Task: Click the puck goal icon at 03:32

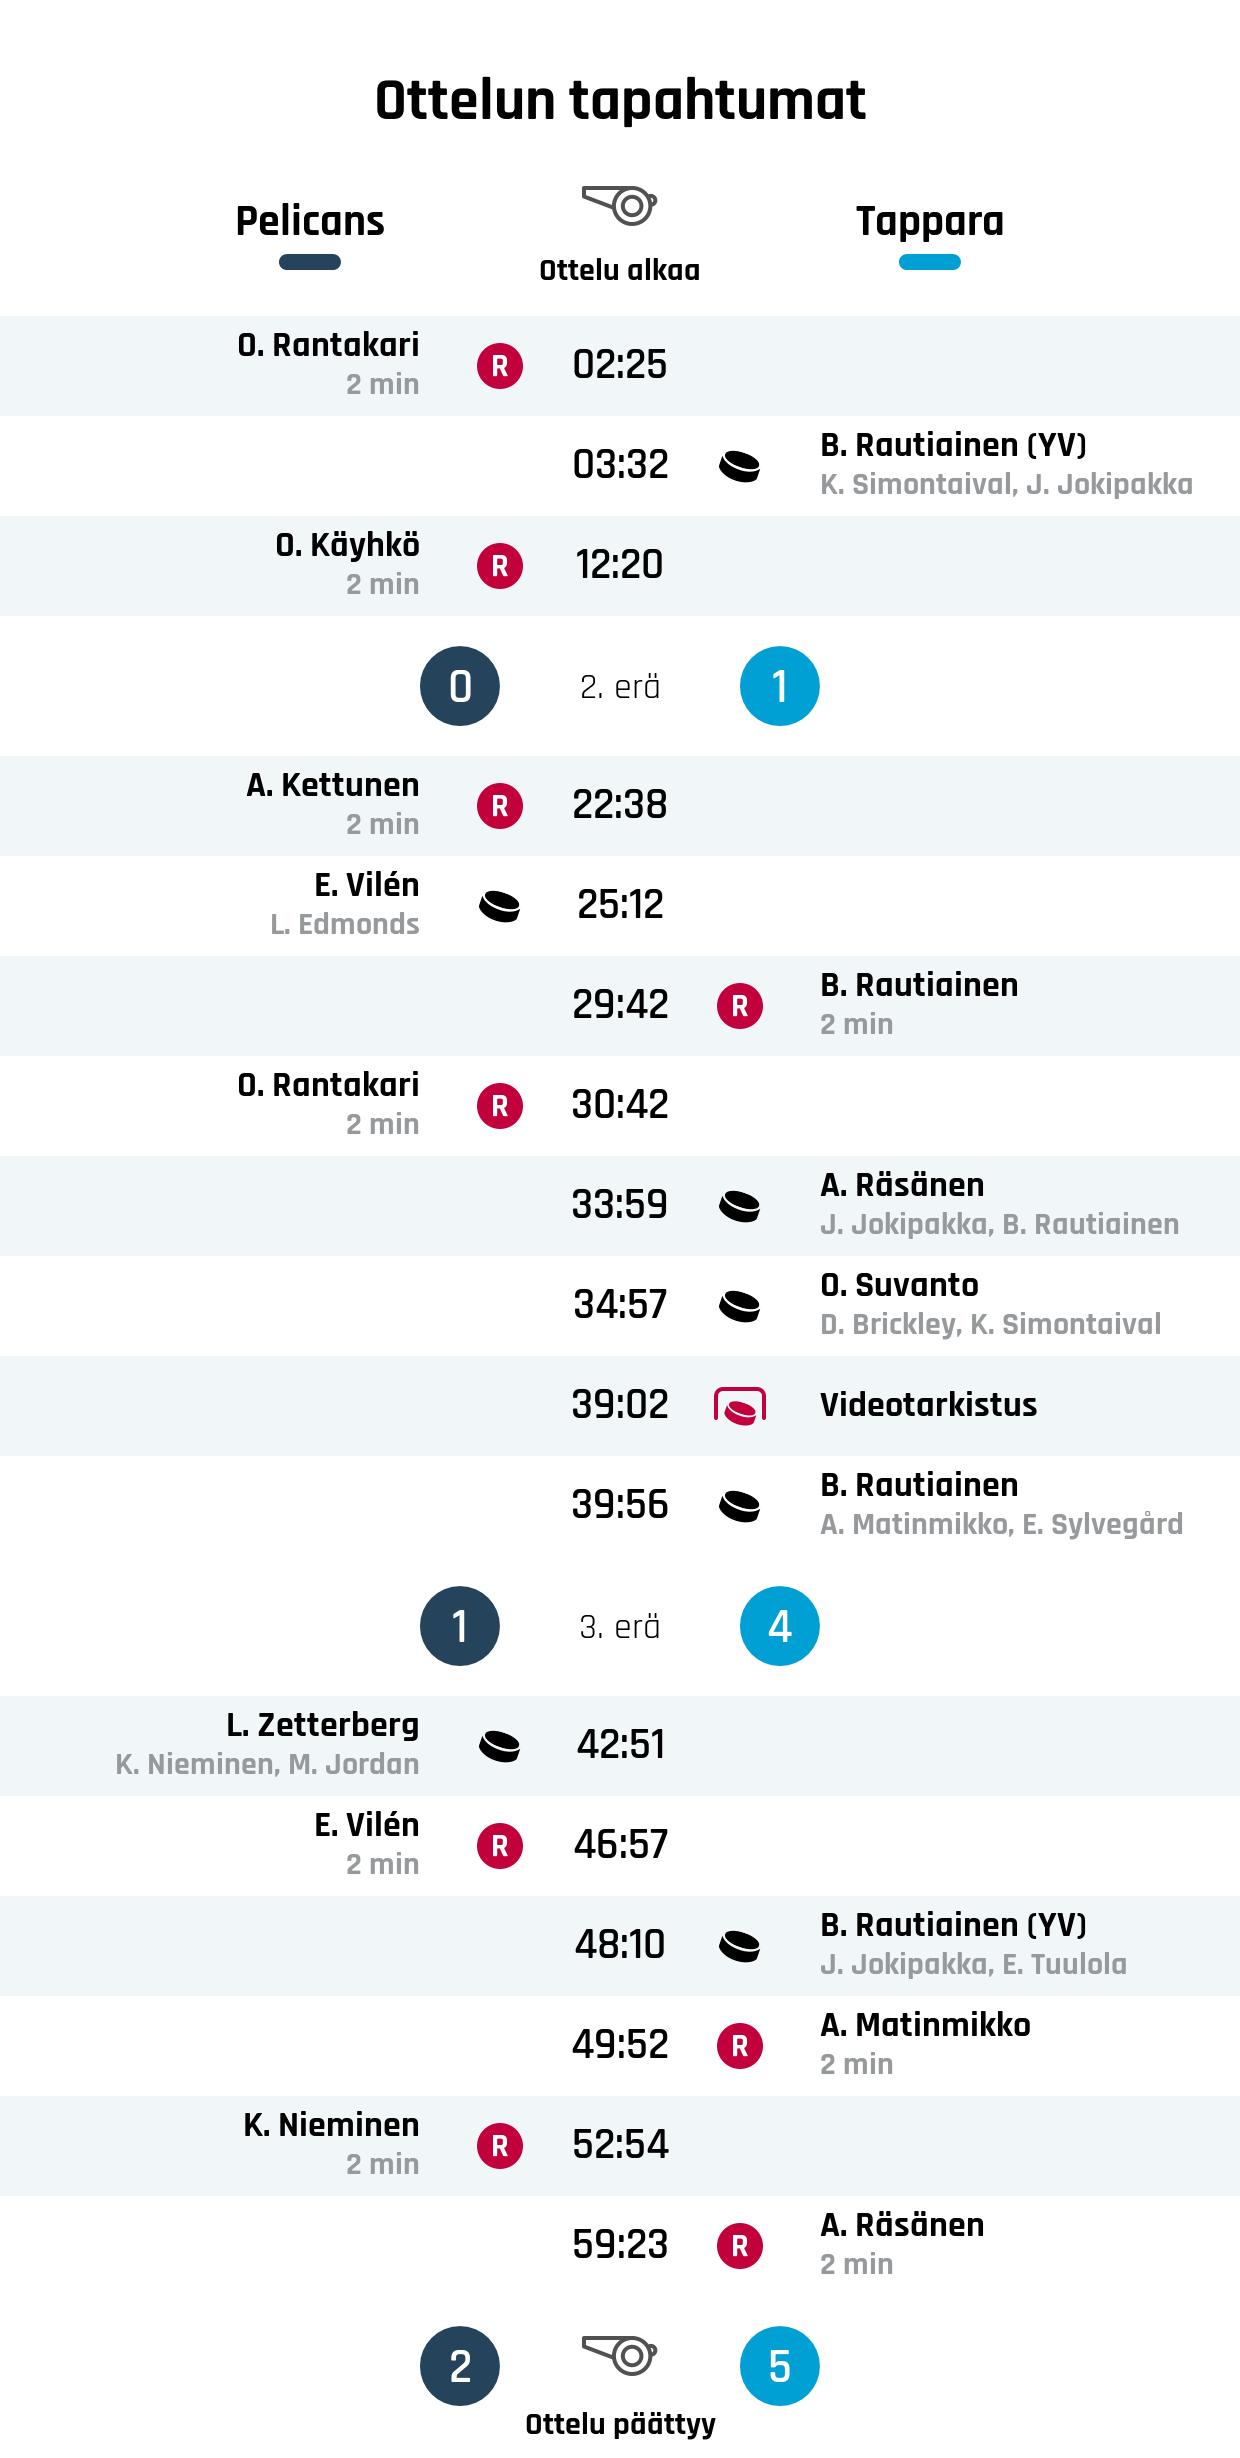Action: [x=740, y=466]
